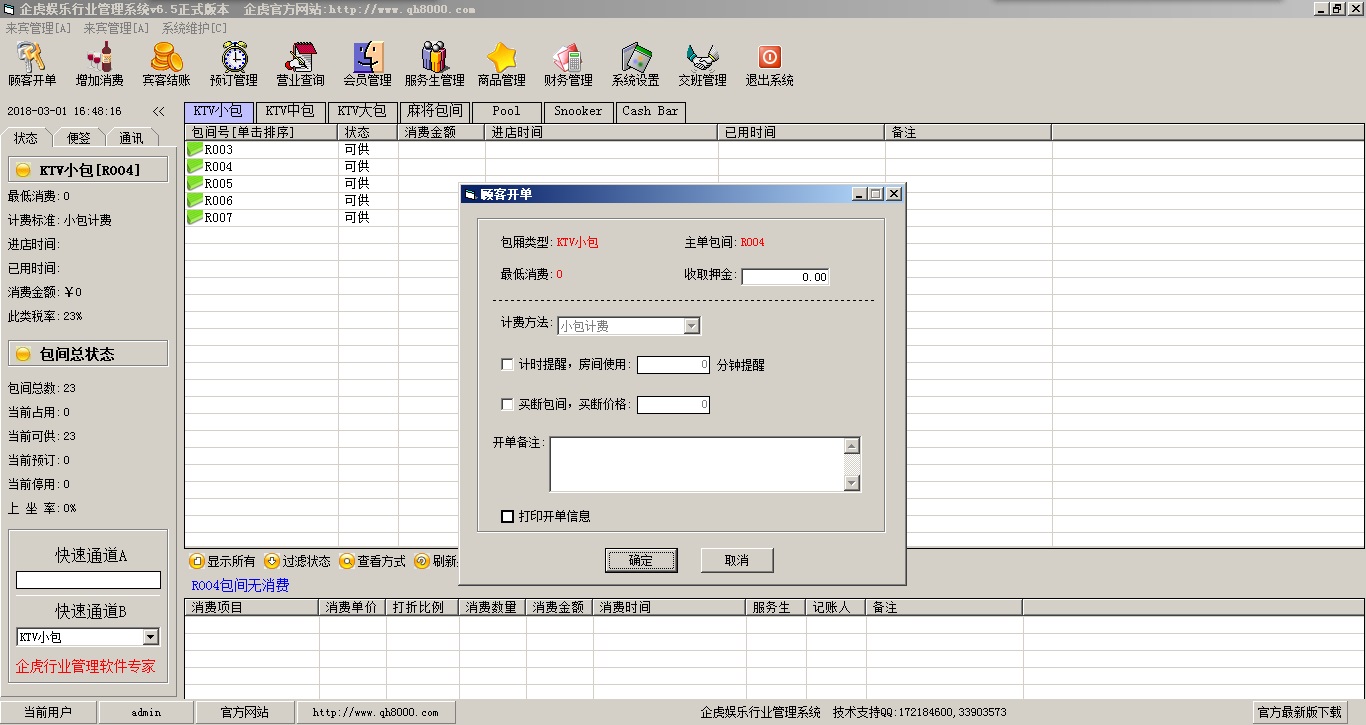Select room R005 green icon

195,184
